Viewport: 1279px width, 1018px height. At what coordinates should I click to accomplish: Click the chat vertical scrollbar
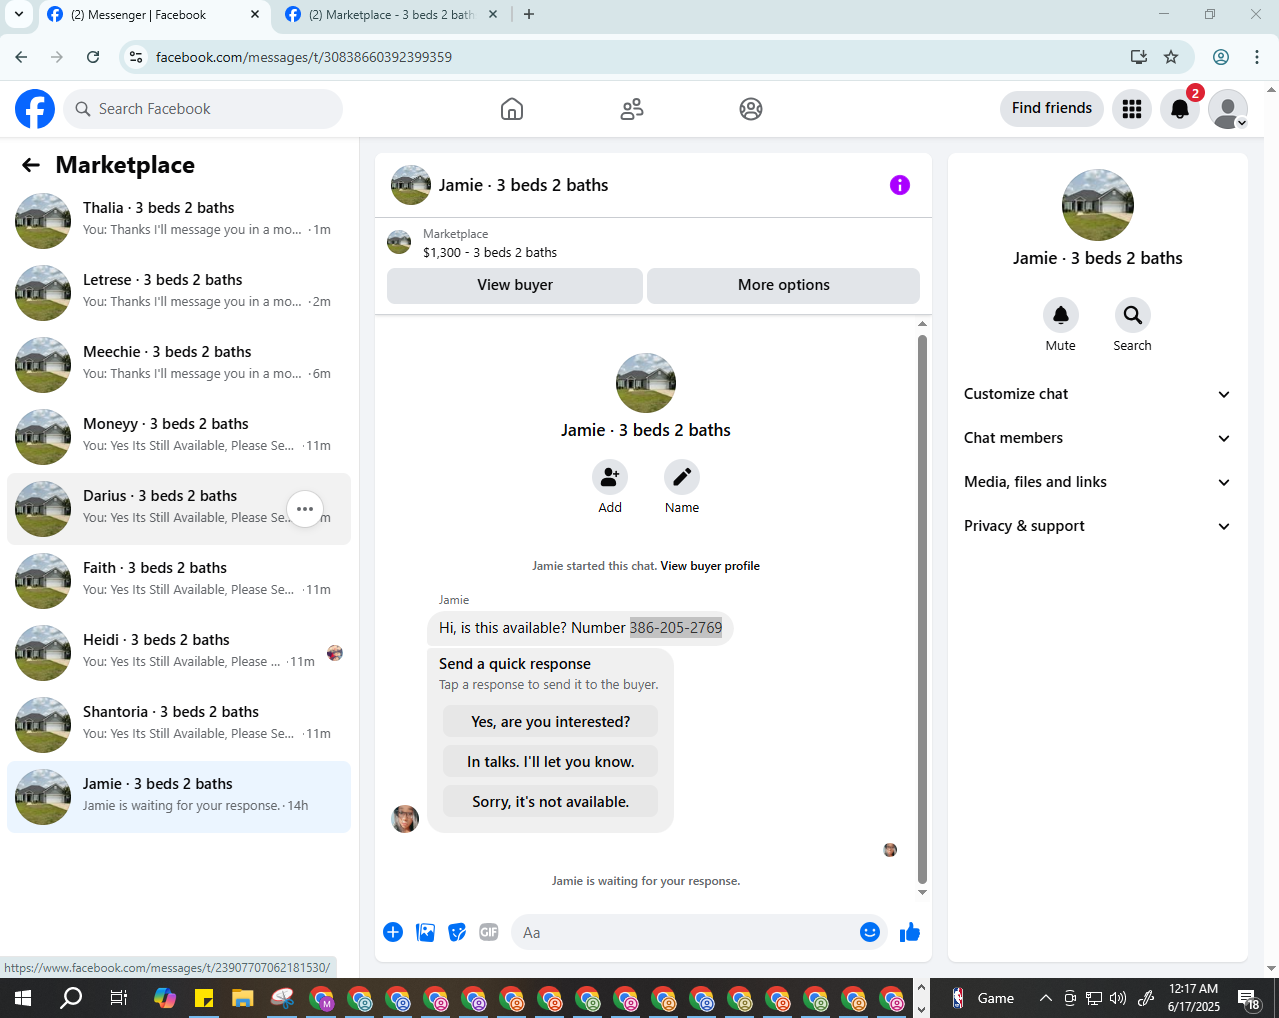point(922,609)
